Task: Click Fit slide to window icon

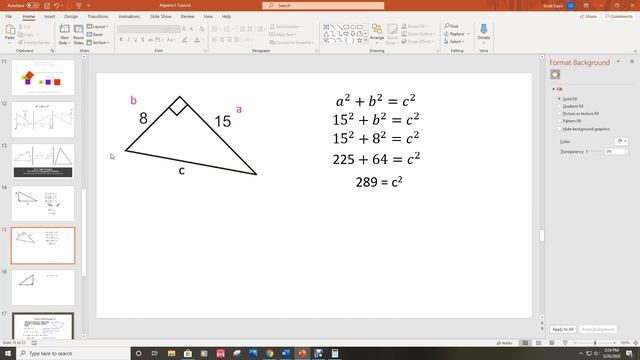Action: pos(636,343)
